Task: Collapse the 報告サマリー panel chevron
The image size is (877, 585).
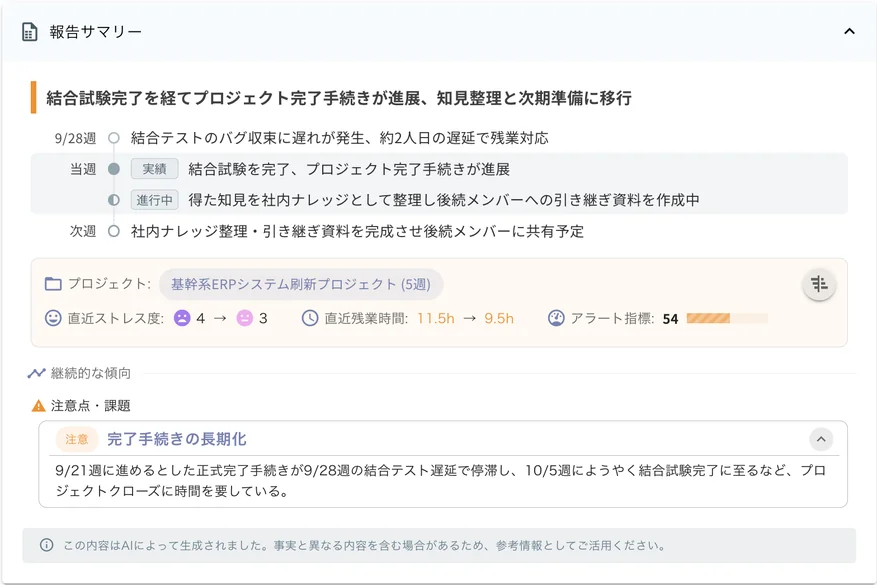Action: click(849, 31)
